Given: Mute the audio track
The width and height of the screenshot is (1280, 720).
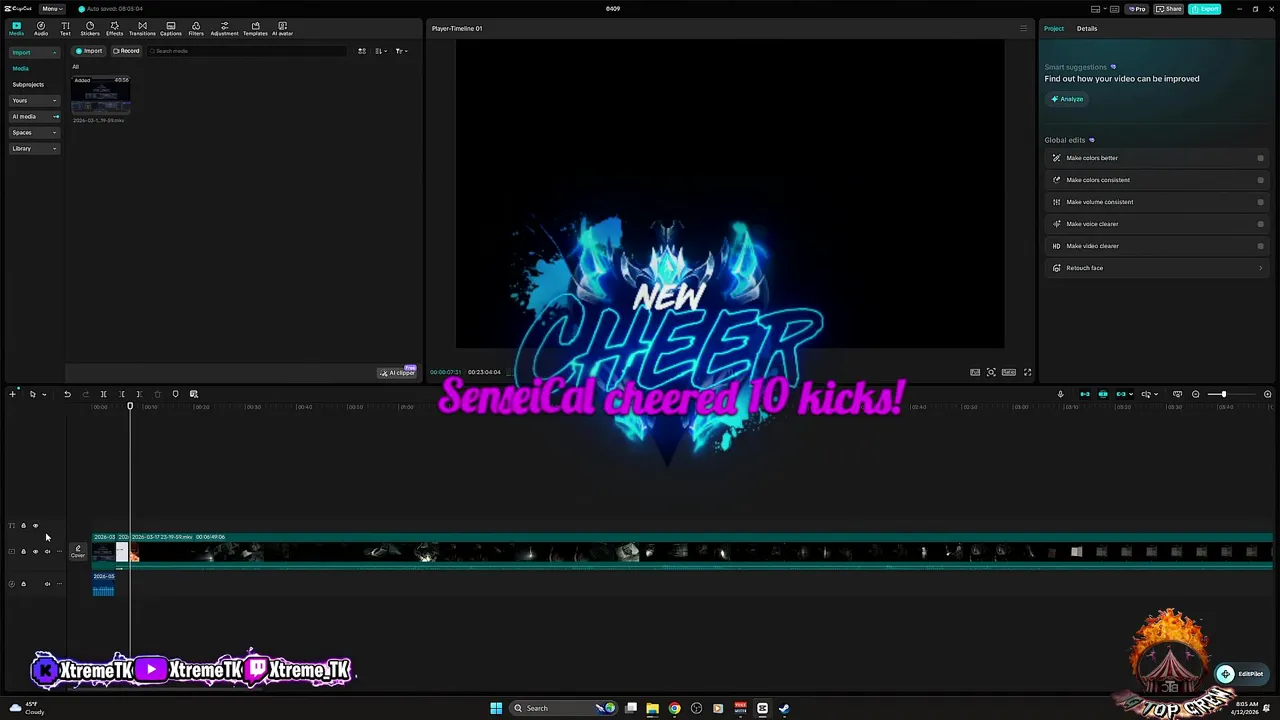Looking at the screenshot, I should [47, 584].
